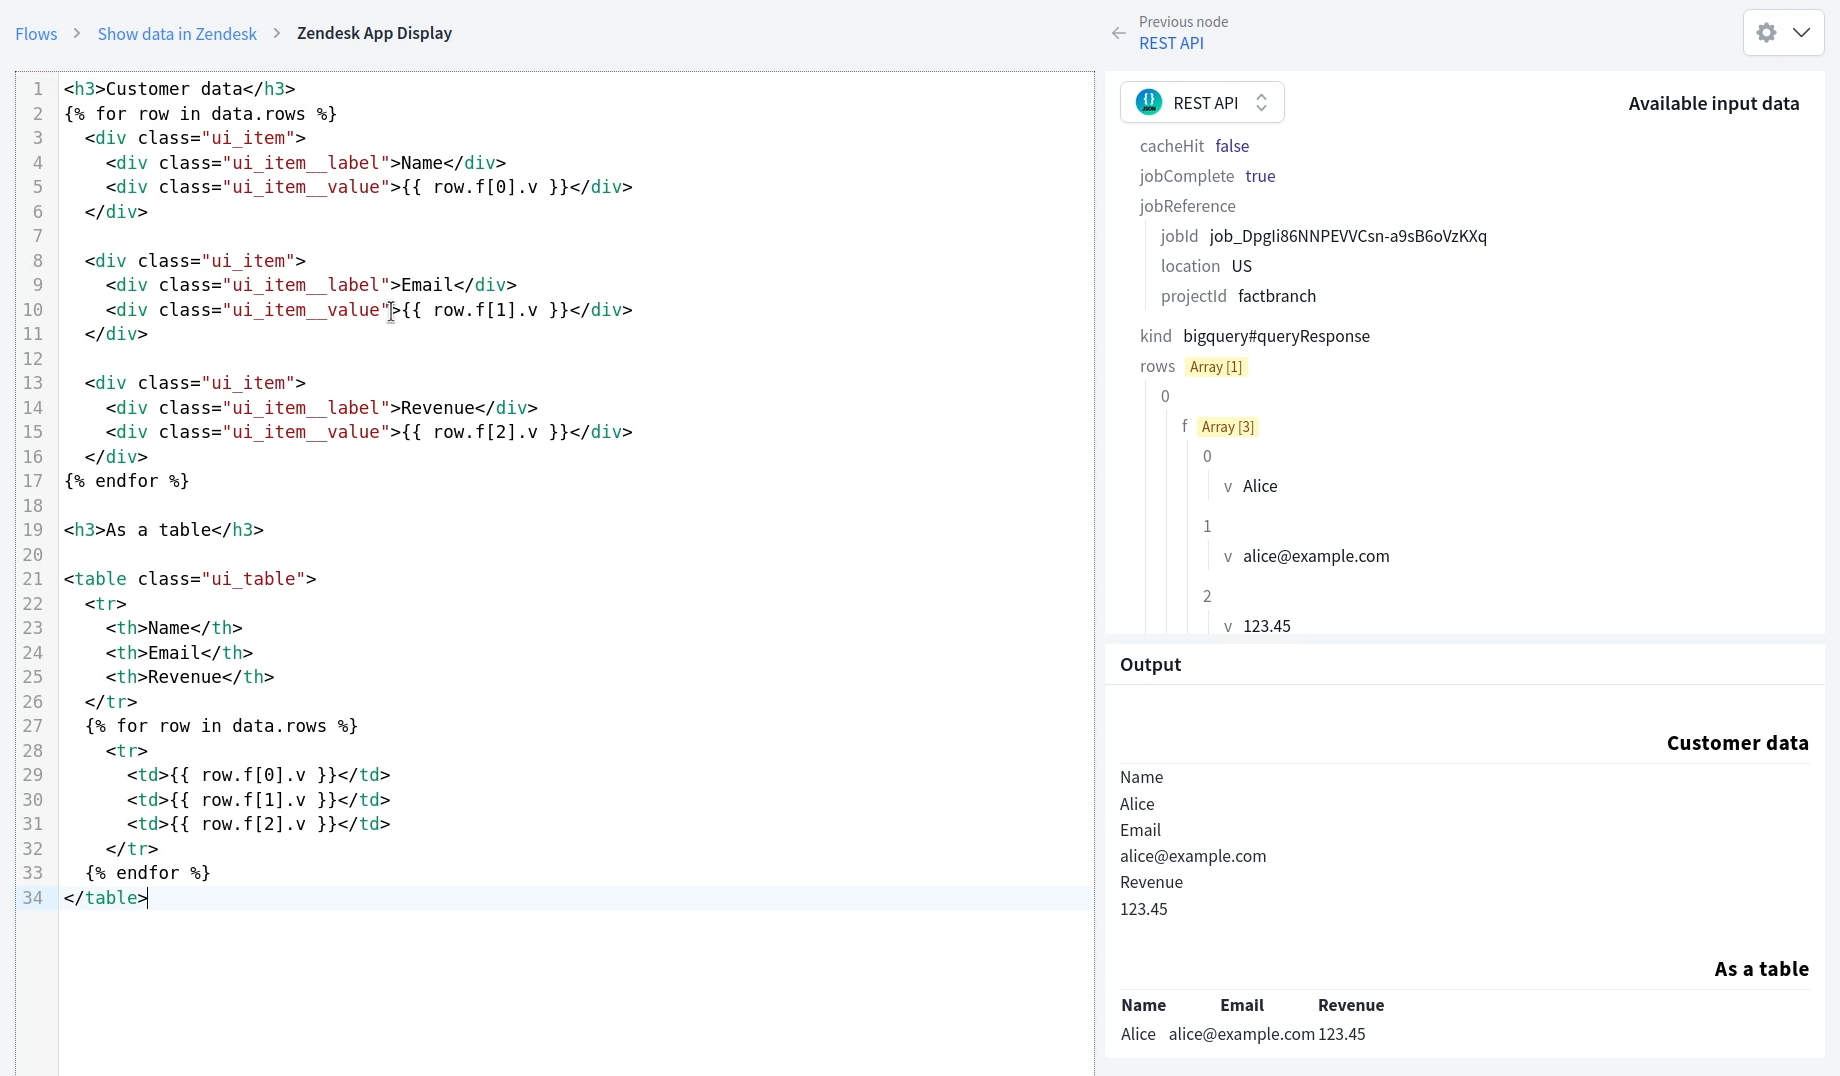The width and height of the screenshot is (1840, 1076).
Task: Open the chevron dropdown next to the gear
Action: coord(1803,32)
